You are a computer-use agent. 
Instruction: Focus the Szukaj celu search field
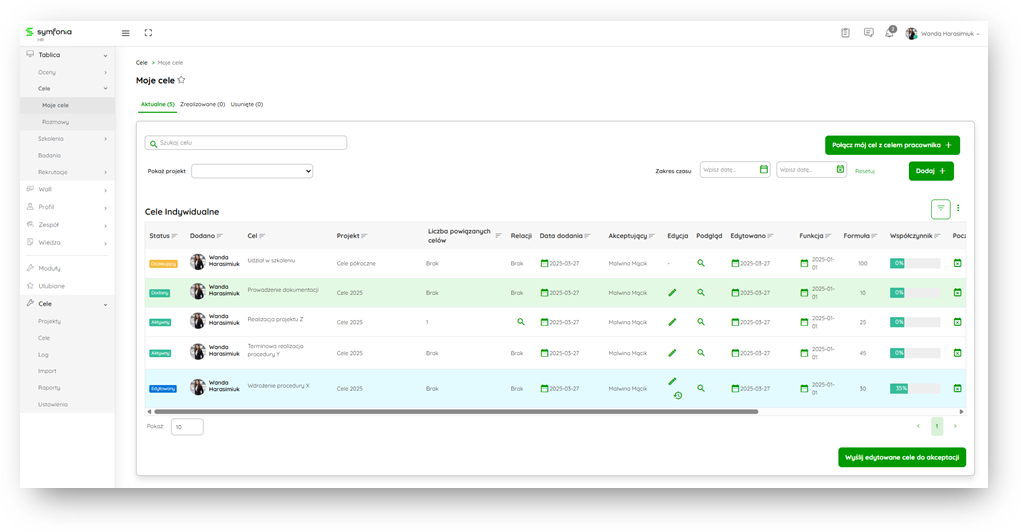[245, 143]
